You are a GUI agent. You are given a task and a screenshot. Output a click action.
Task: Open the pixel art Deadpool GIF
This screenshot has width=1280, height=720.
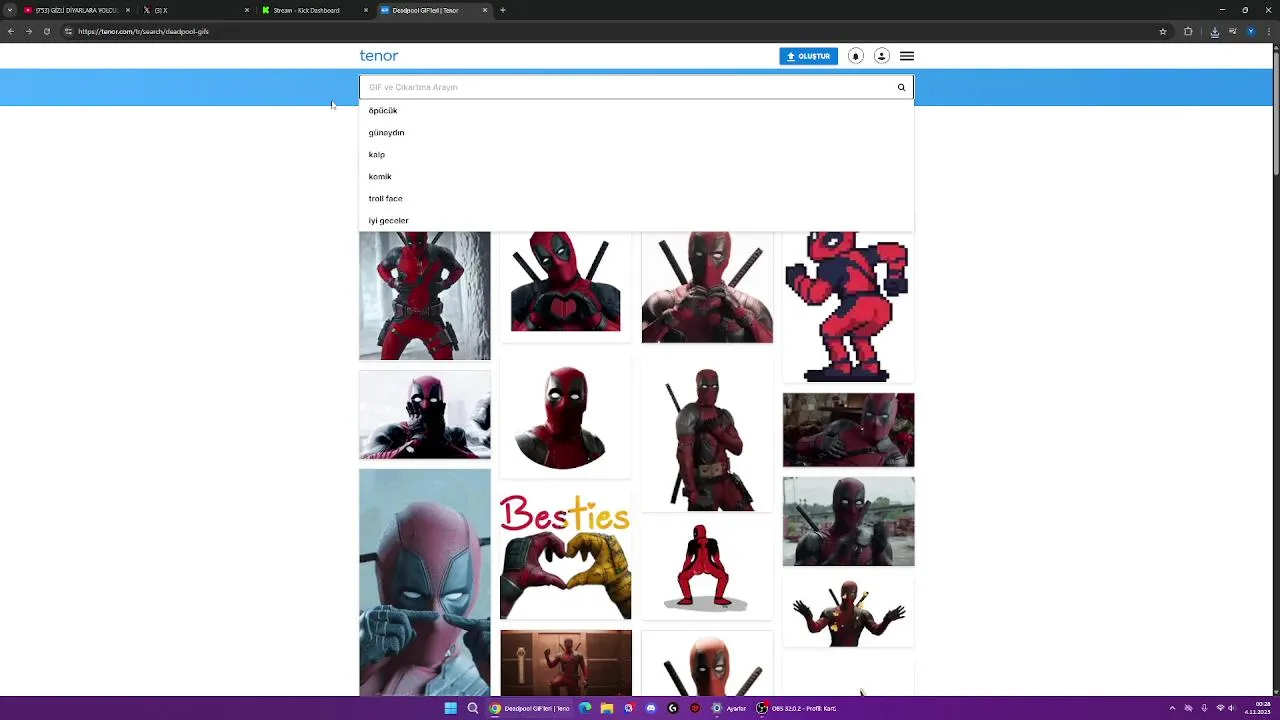click(848, 307)
